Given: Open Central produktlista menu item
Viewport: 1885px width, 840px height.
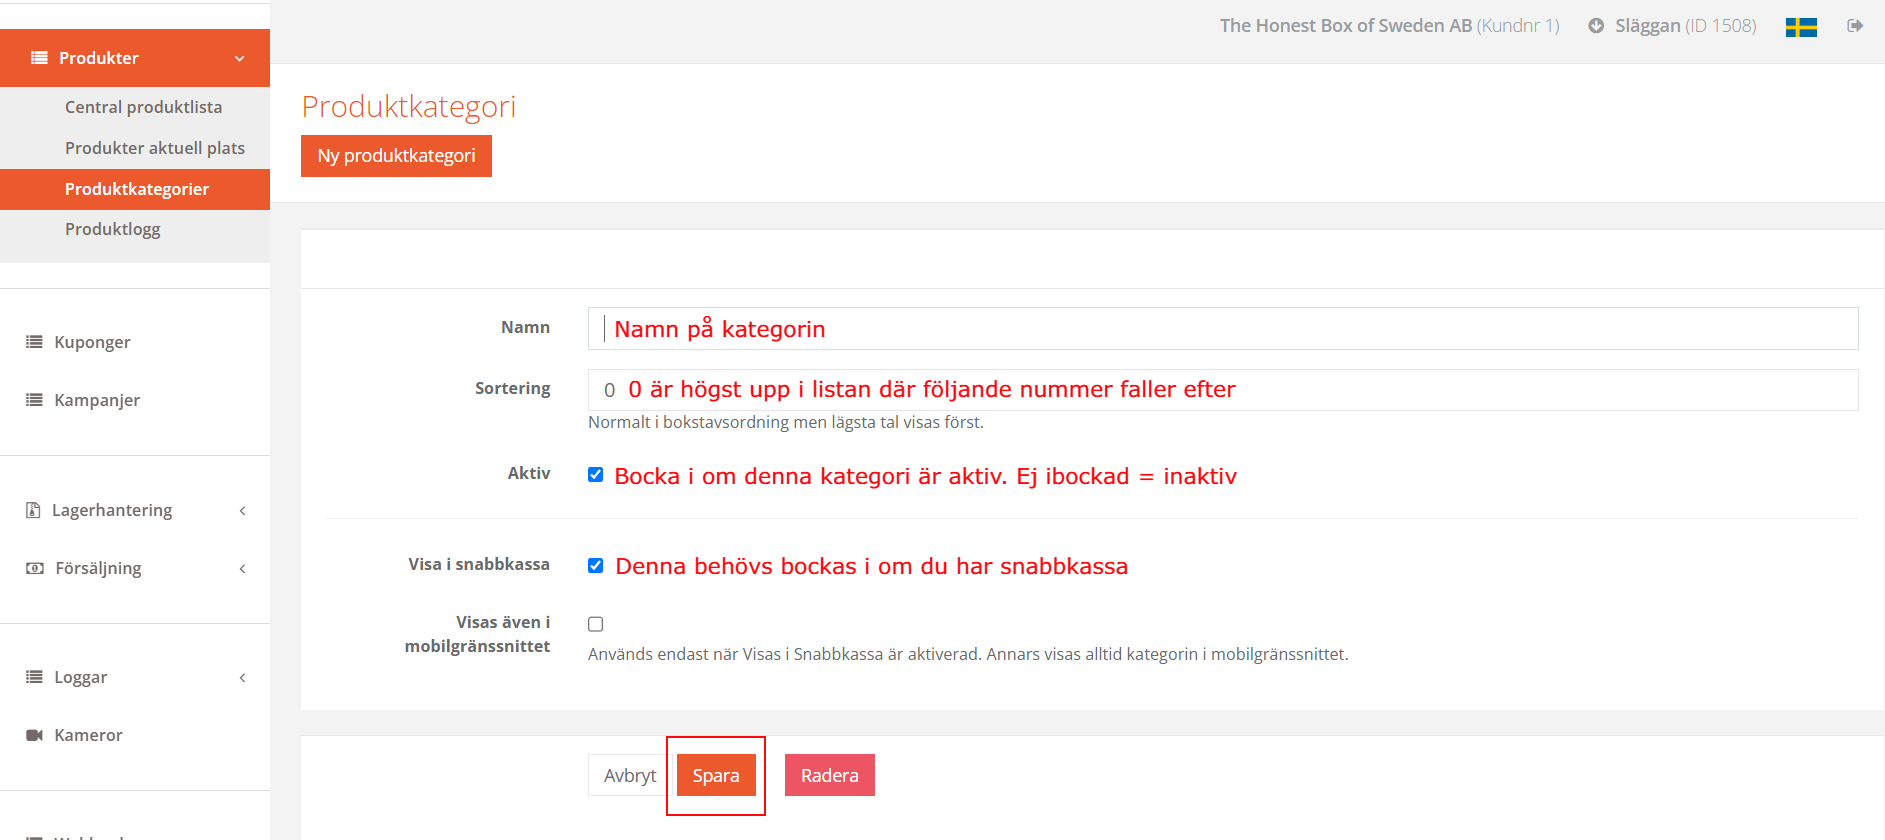Looking at the screenshot, I should click(143, 107).
